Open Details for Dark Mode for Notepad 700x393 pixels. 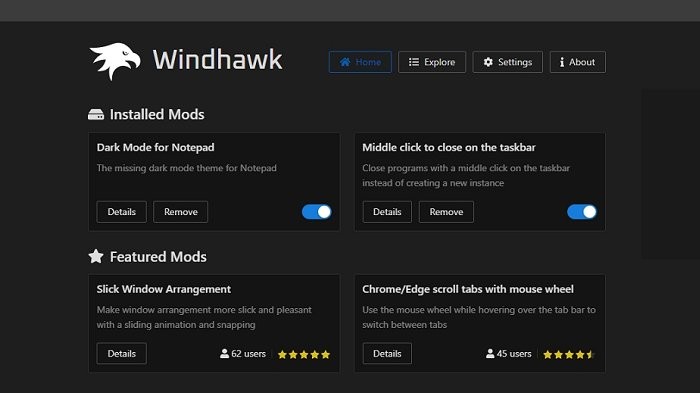pyautogui.click(x=121, y=212)
